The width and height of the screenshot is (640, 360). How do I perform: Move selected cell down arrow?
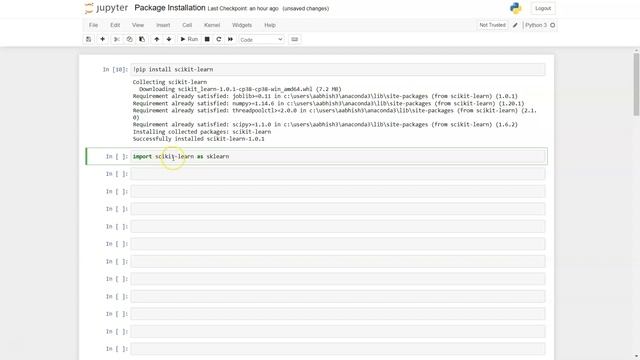[x=169, y=39]
